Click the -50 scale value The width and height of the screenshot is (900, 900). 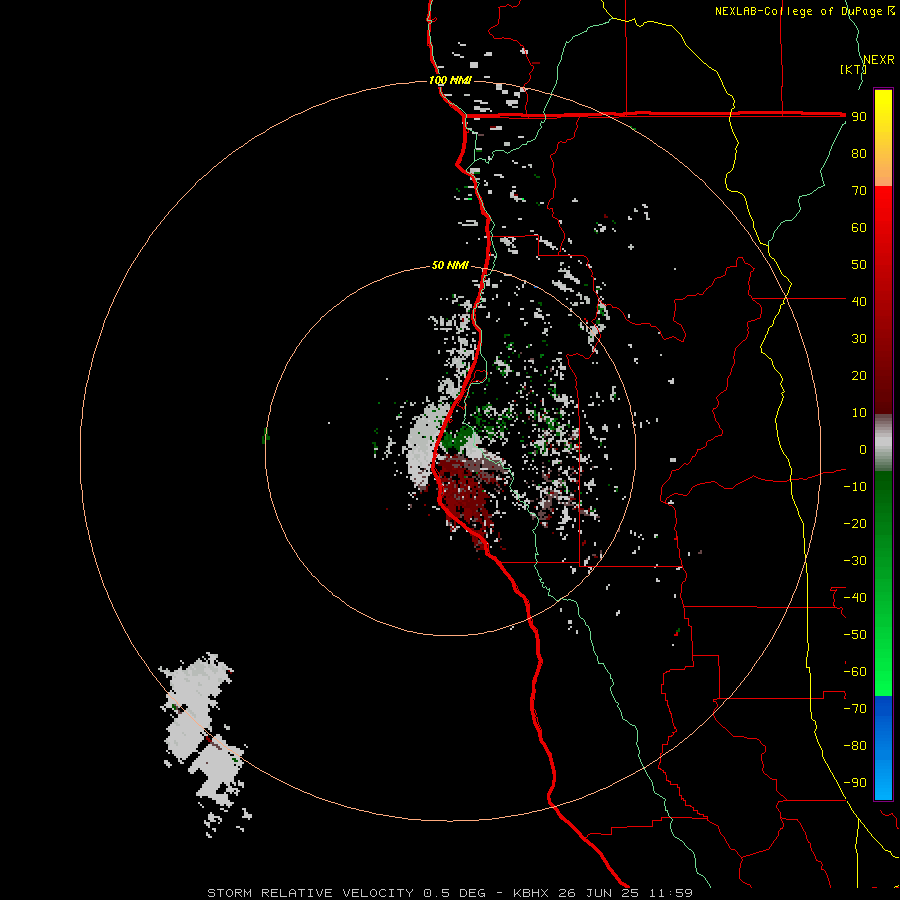855,635
